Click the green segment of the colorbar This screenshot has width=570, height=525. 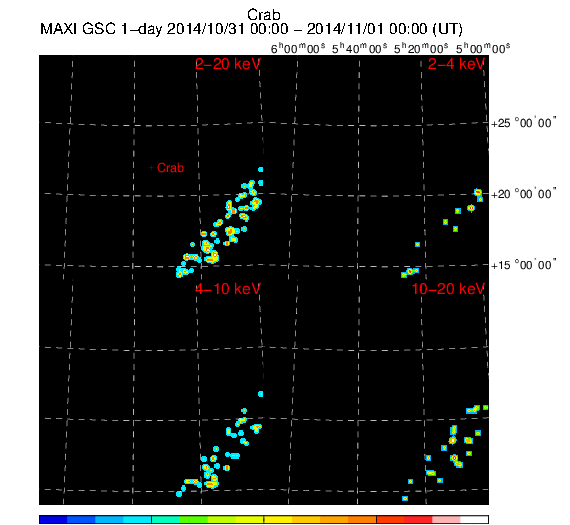pyautogui.click(x=193, y=520)
